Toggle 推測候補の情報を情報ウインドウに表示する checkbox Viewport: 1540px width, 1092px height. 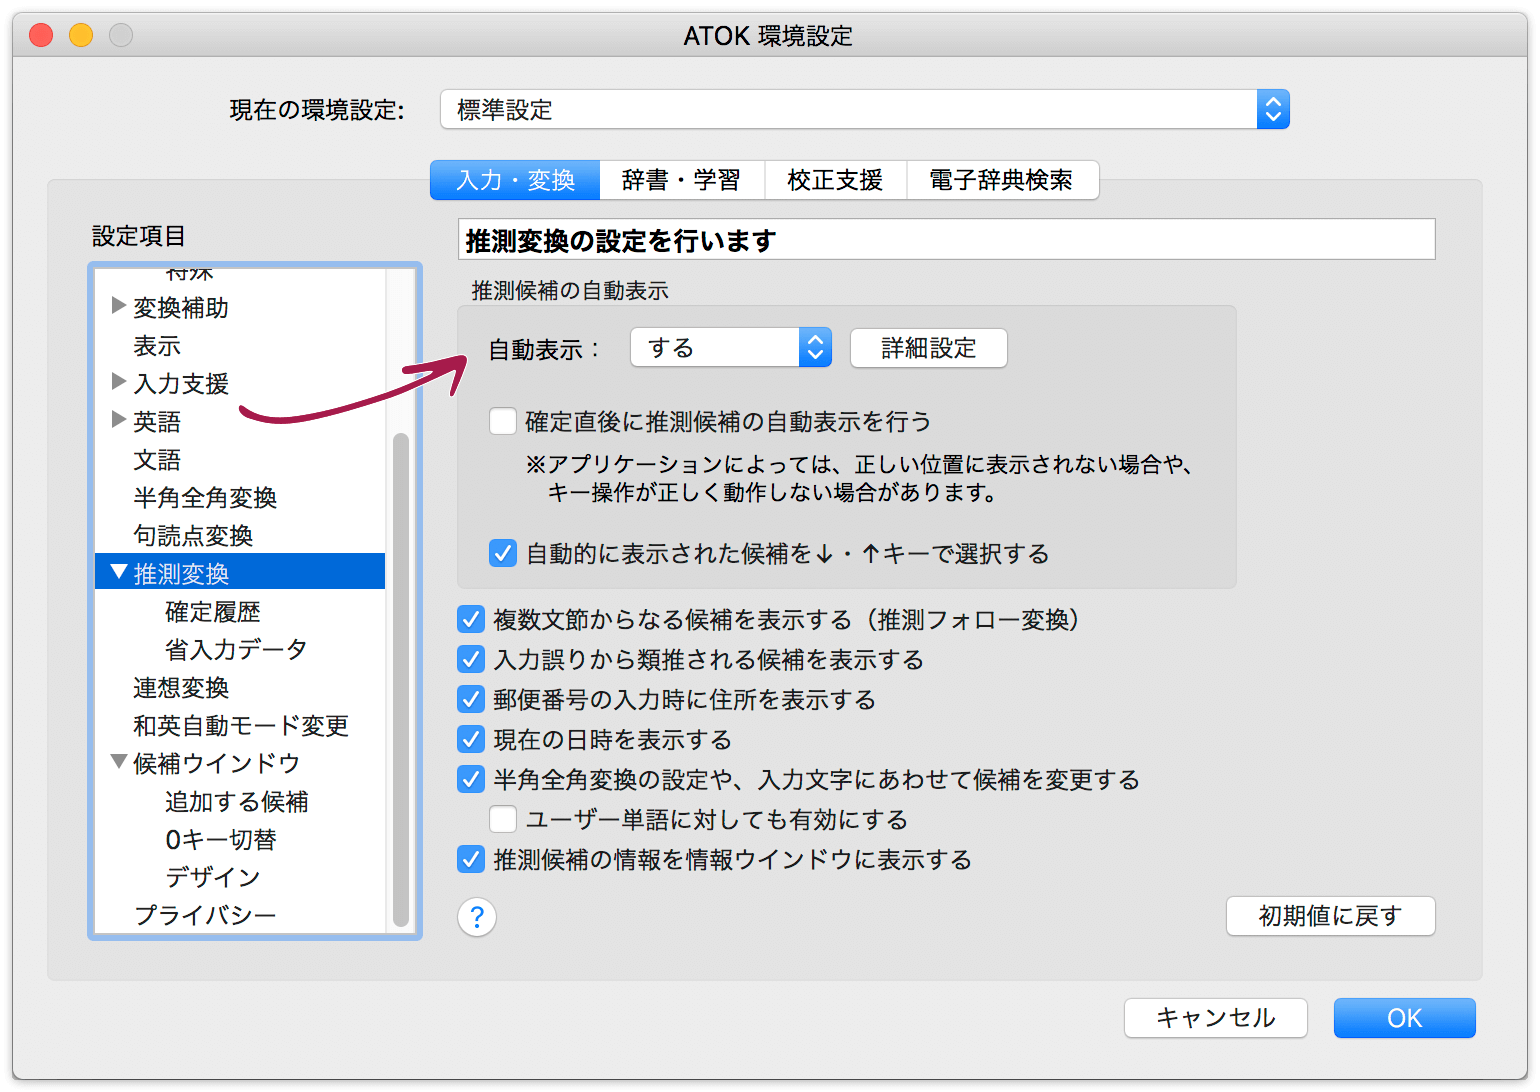pos(471,859)
